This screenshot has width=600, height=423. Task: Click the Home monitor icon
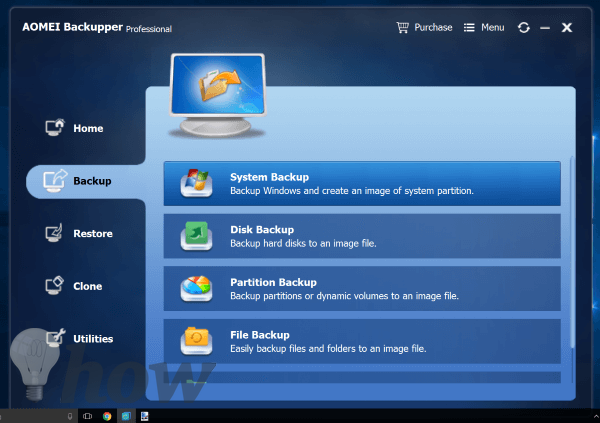coord(55,127)
